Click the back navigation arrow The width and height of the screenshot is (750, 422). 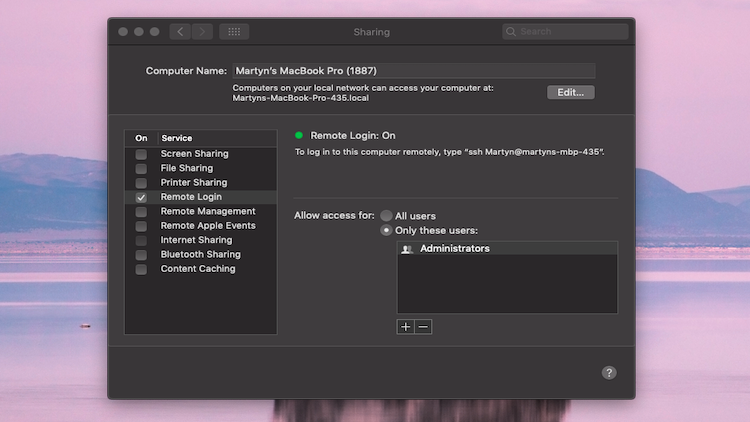coord(180,32)
